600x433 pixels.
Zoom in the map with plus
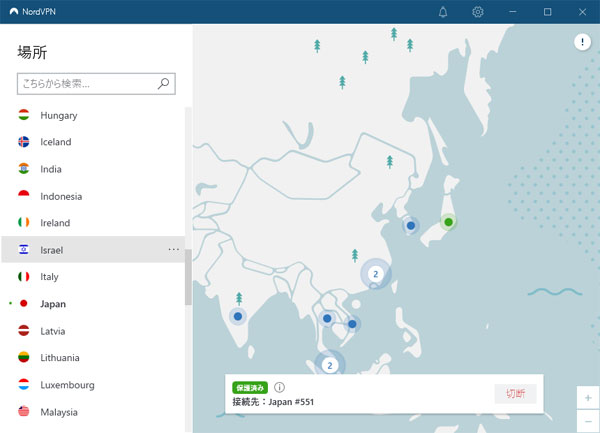[588, 398]
